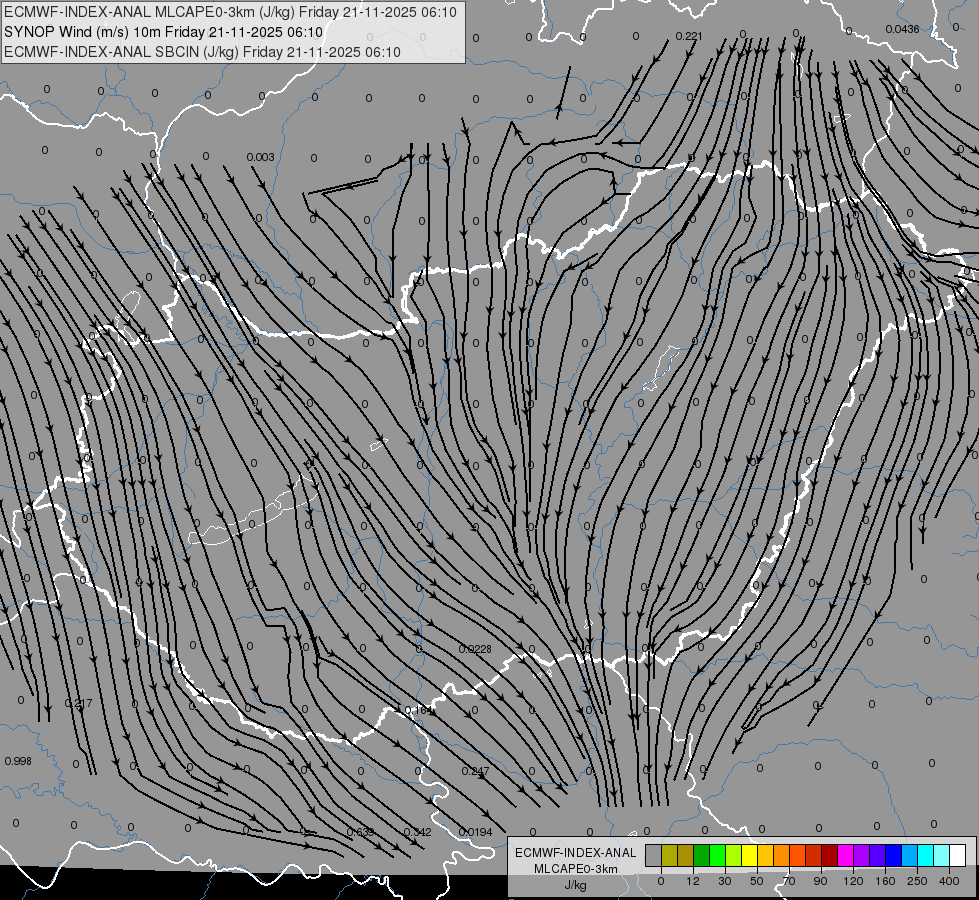Click the 0.003 grid value

pos(260,157)
